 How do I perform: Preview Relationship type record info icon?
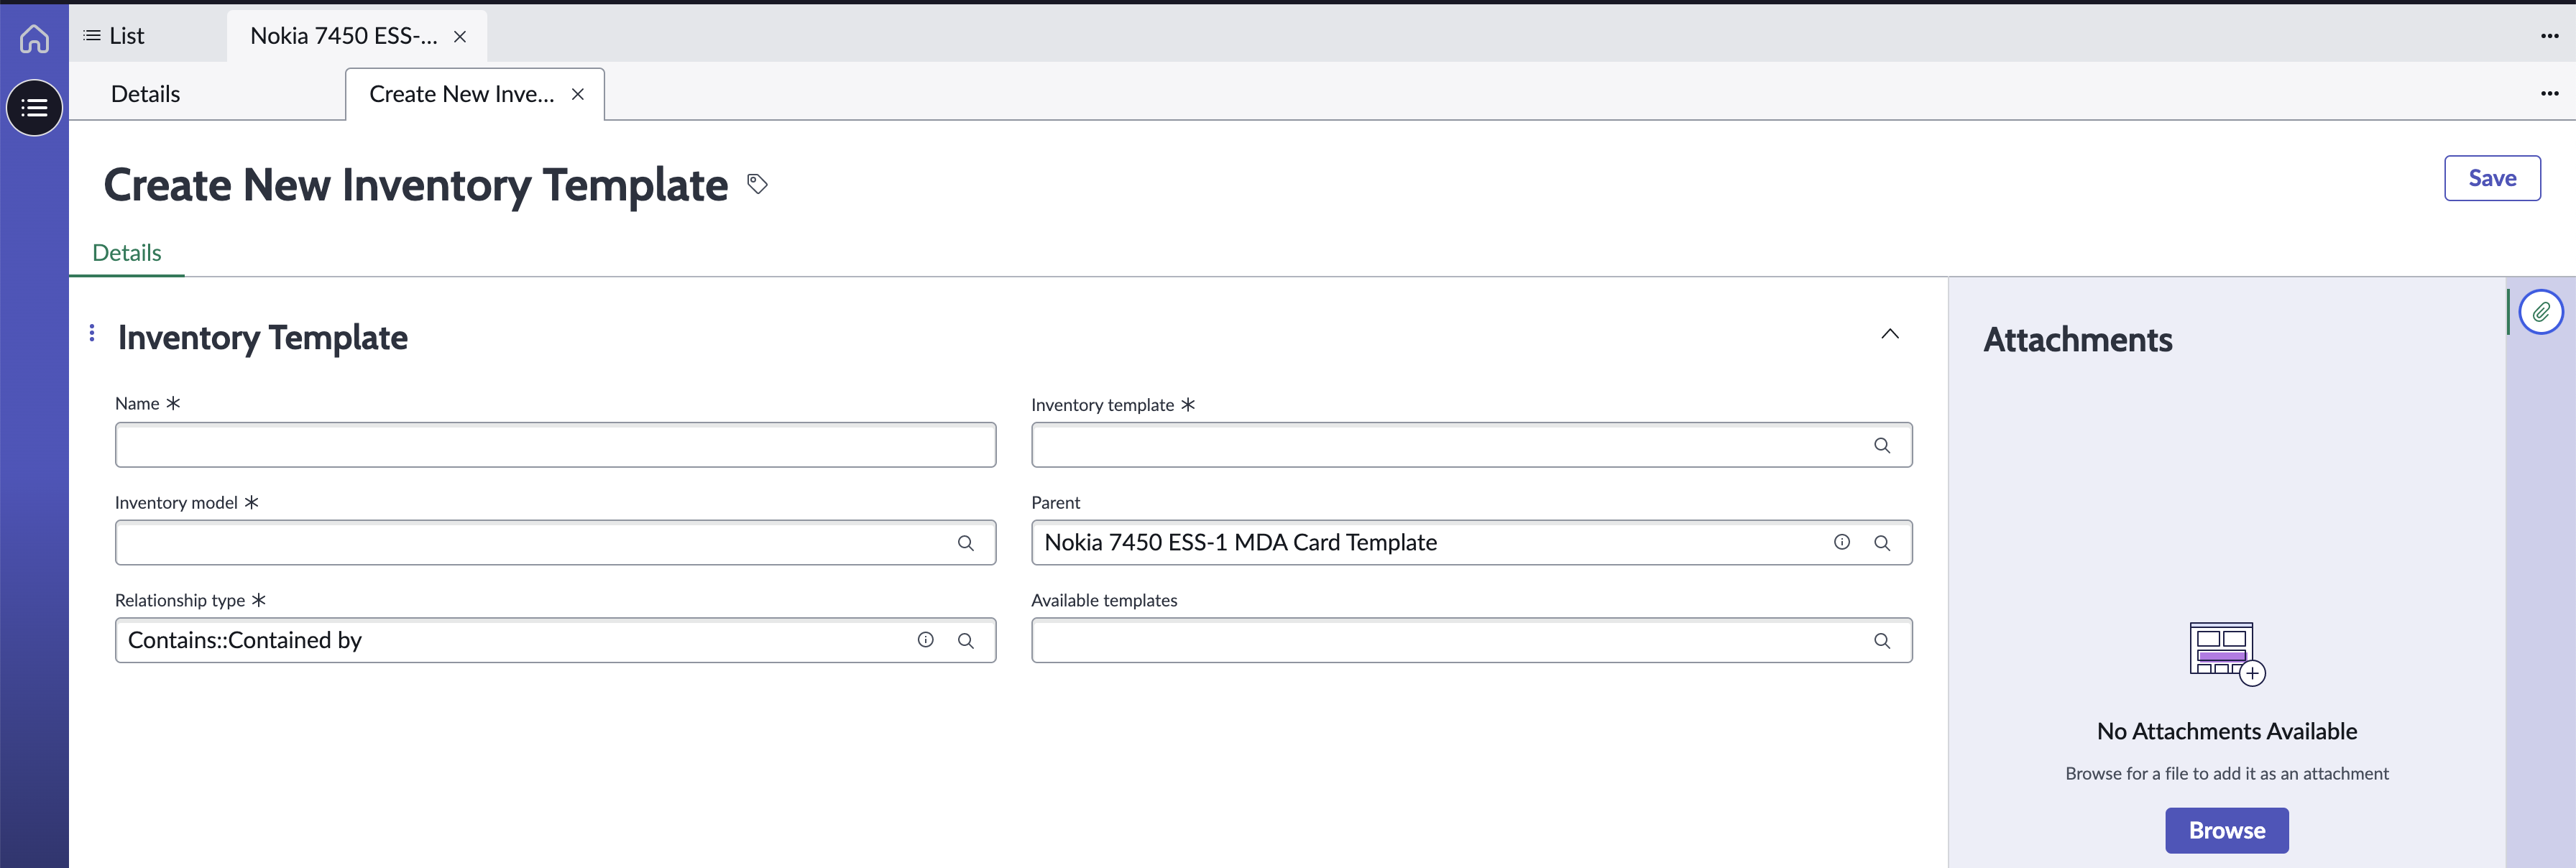pyautogui.click(x=925, y=640)
